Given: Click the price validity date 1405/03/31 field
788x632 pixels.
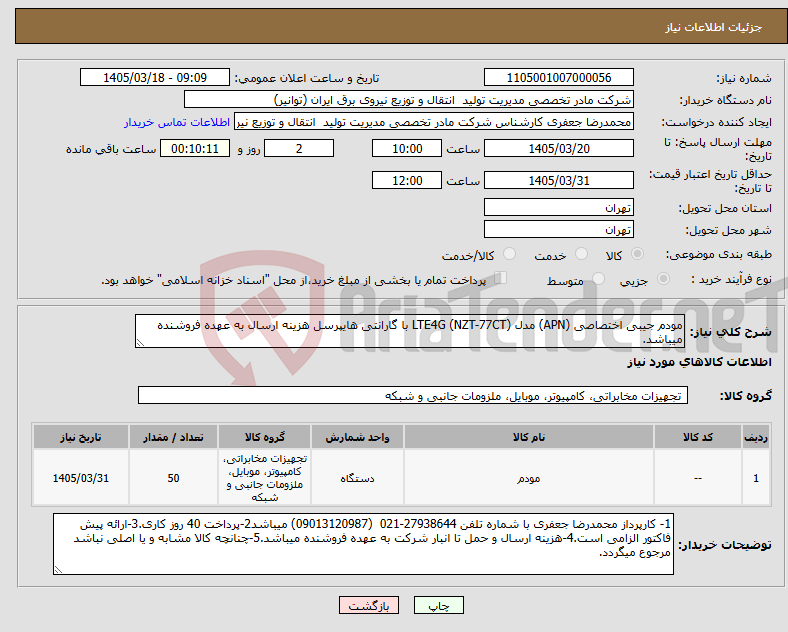Looking at the screenshot, I should click(559, 180).
